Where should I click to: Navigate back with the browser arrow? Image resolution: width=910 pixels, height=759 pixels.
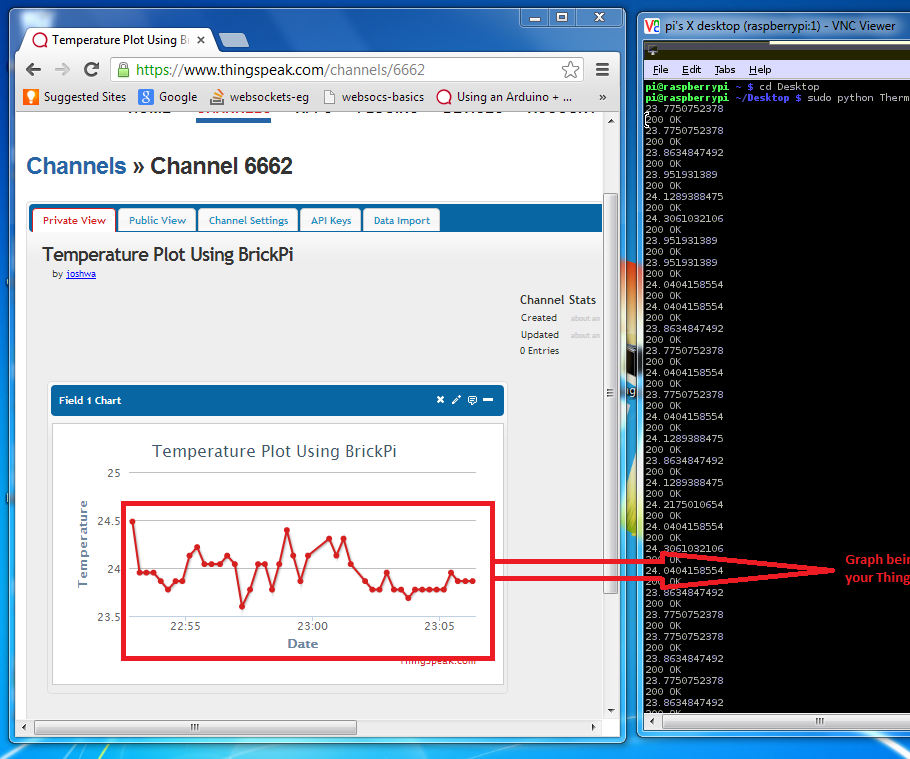click(32, 70)
